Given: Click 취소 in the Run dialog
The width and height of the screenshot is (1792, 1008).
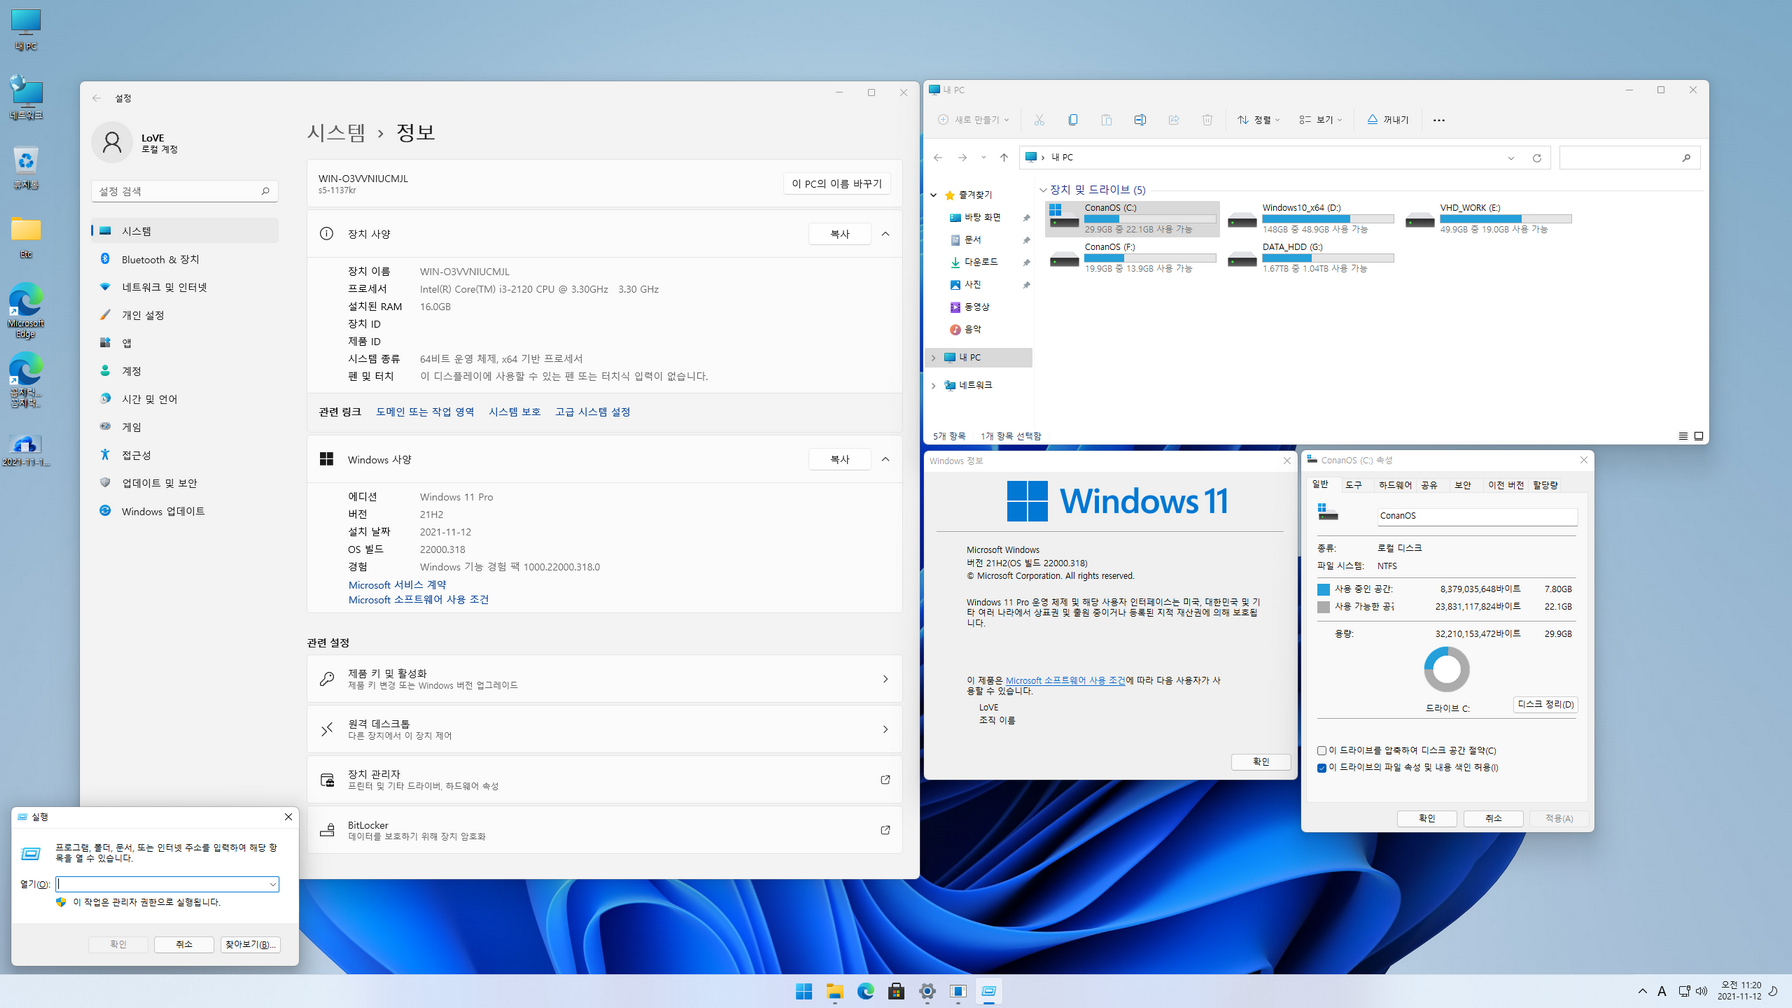Looking at the screenshot, I should tap(184, 944).
